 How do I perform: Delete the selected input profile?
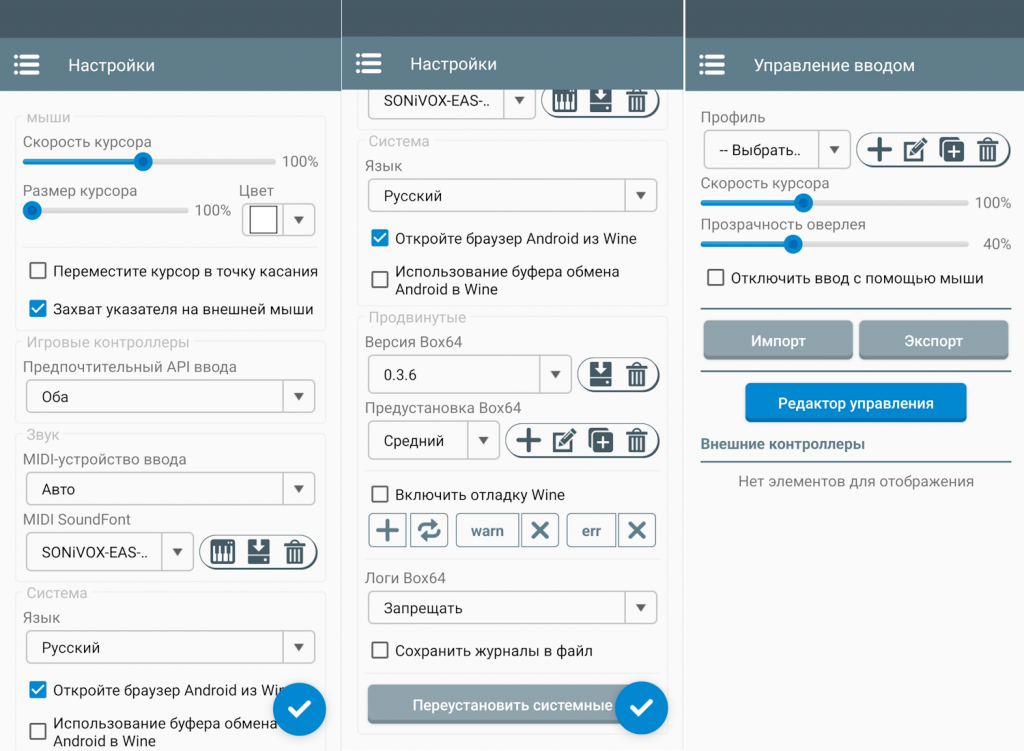(x=987, y=151)
